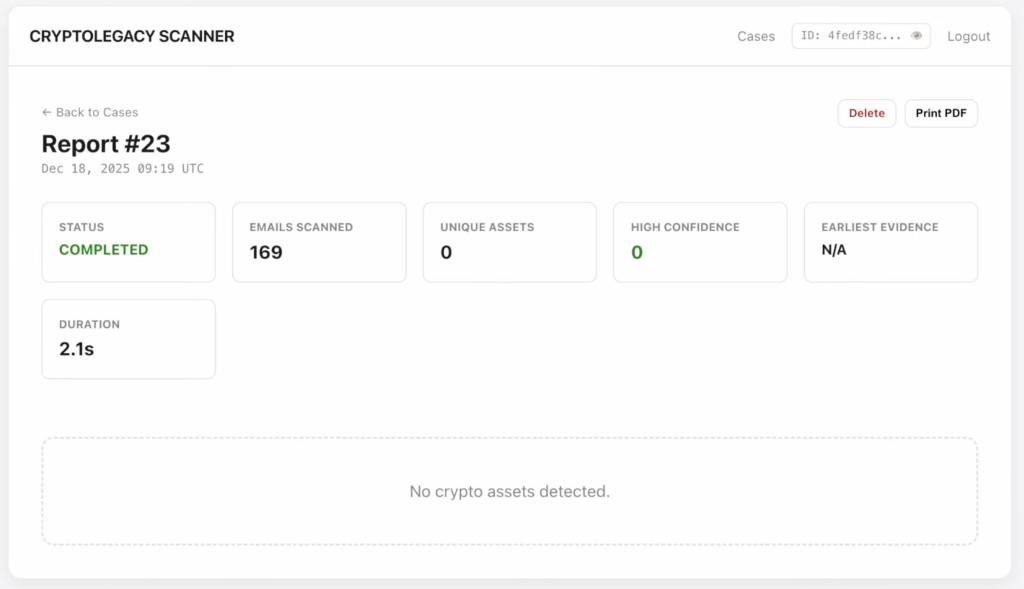Click the CRYPTOLEGACY SCANNER logo

[131, 35]
